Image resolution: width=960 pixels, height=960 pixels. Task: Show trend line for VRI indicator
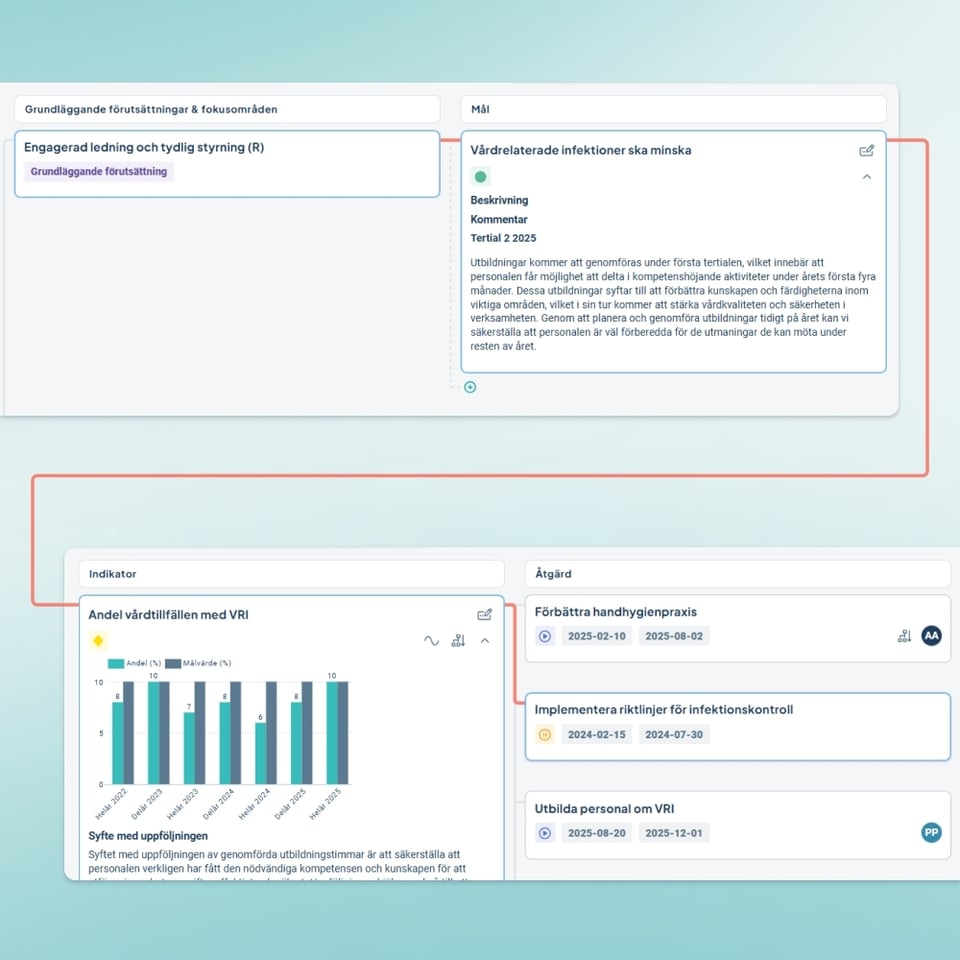[x=431, y=641]
